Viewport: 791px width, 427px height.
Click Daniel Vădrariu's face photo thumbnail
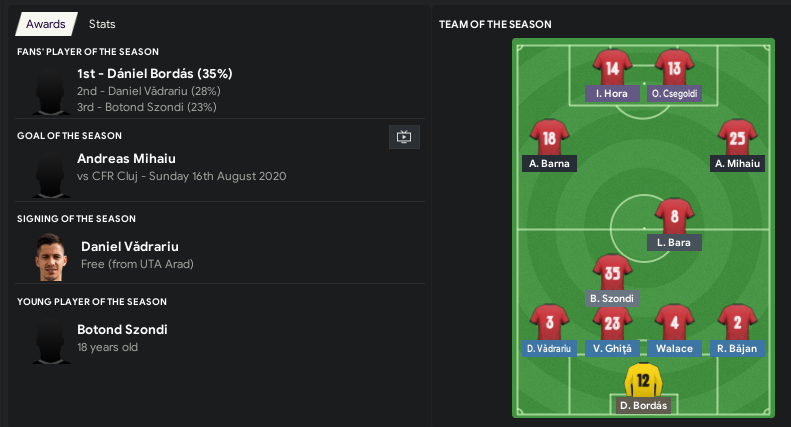coord(51,257)
